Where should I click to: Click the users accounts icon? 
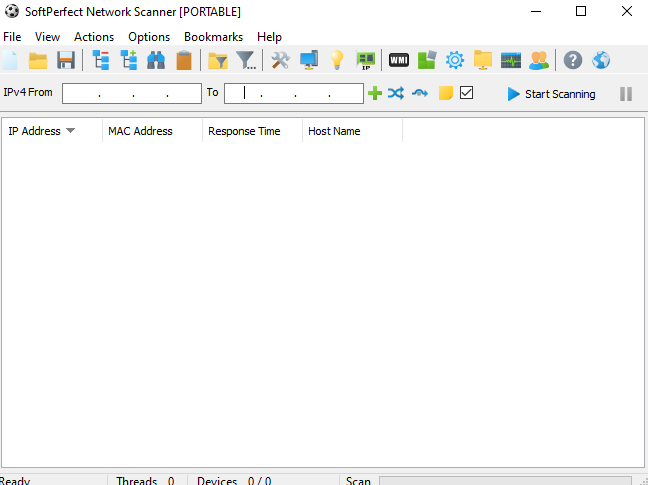pos(539,60)
